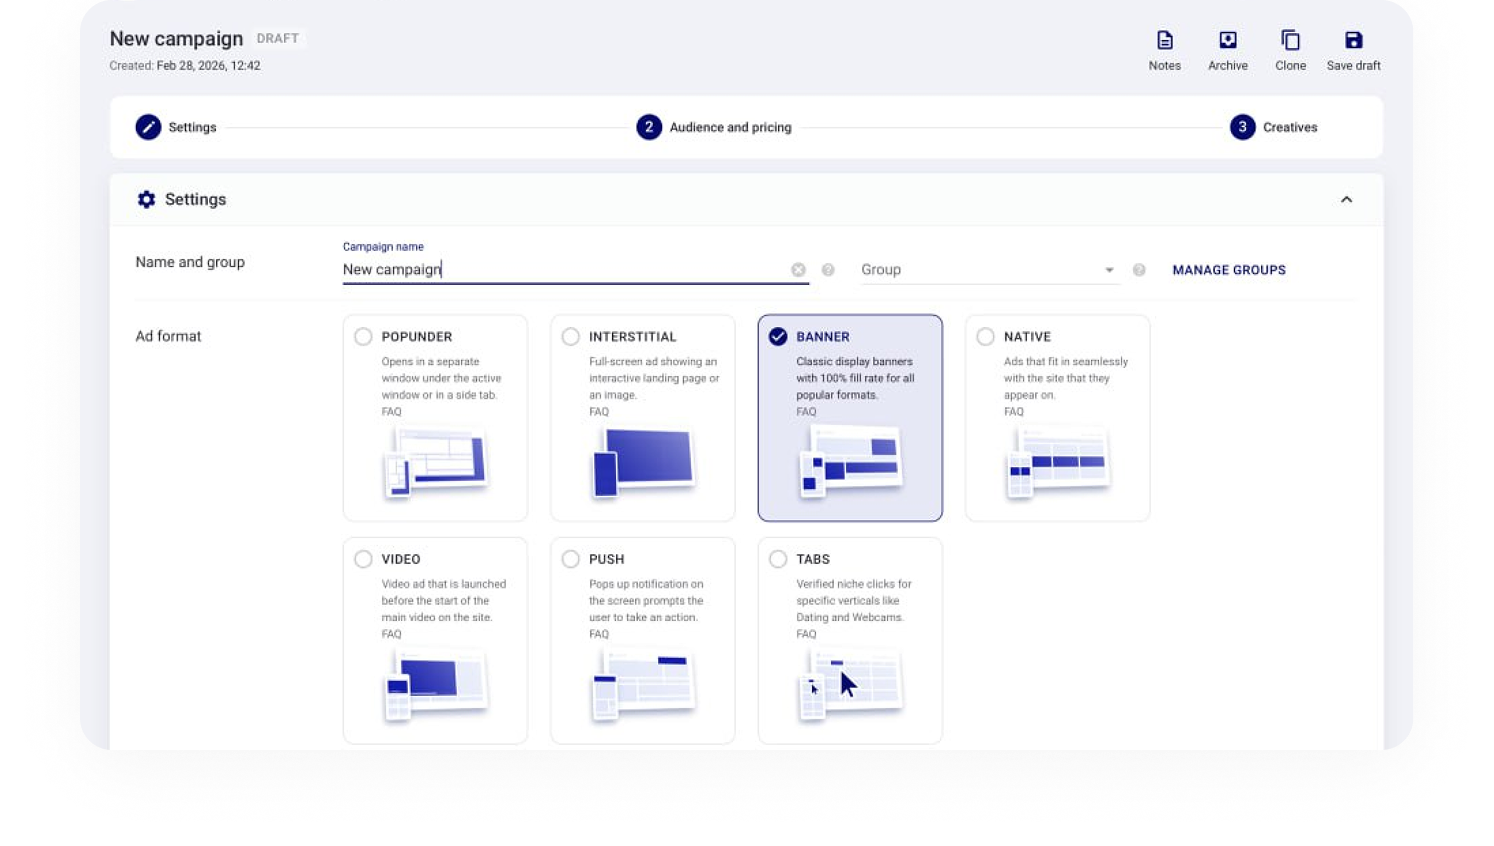Viewport: 1494px width, 846px height.
Task: Collapse the Settings section chevron
Action: 1346,200
